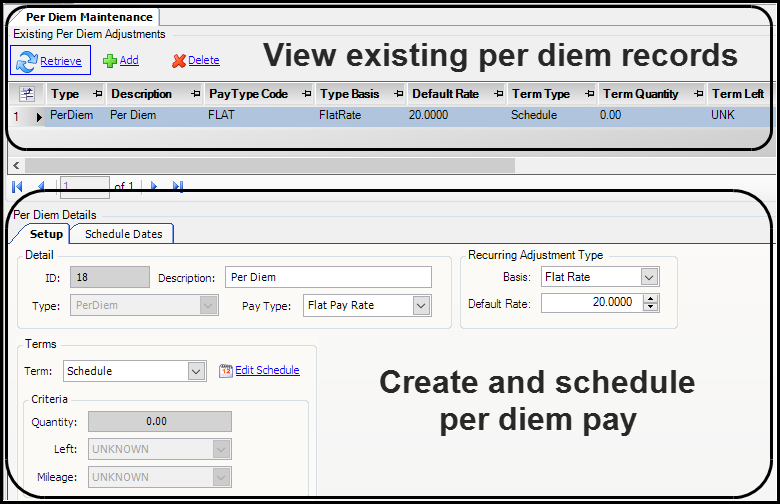This screenshot has width=780, height=504.
Task: Click the Retrieve link
Action: coord(61,61)
